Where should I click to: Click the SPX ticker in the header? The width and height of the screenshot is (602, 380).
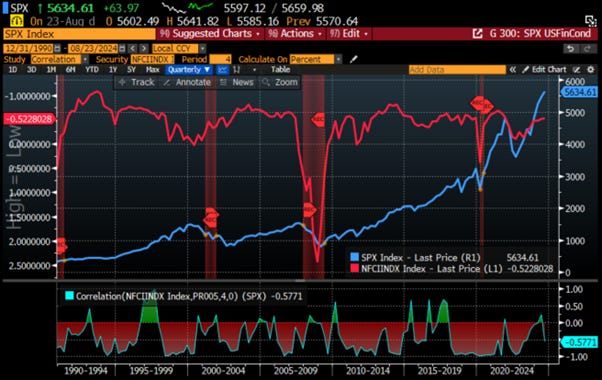(x=19, y=8)
